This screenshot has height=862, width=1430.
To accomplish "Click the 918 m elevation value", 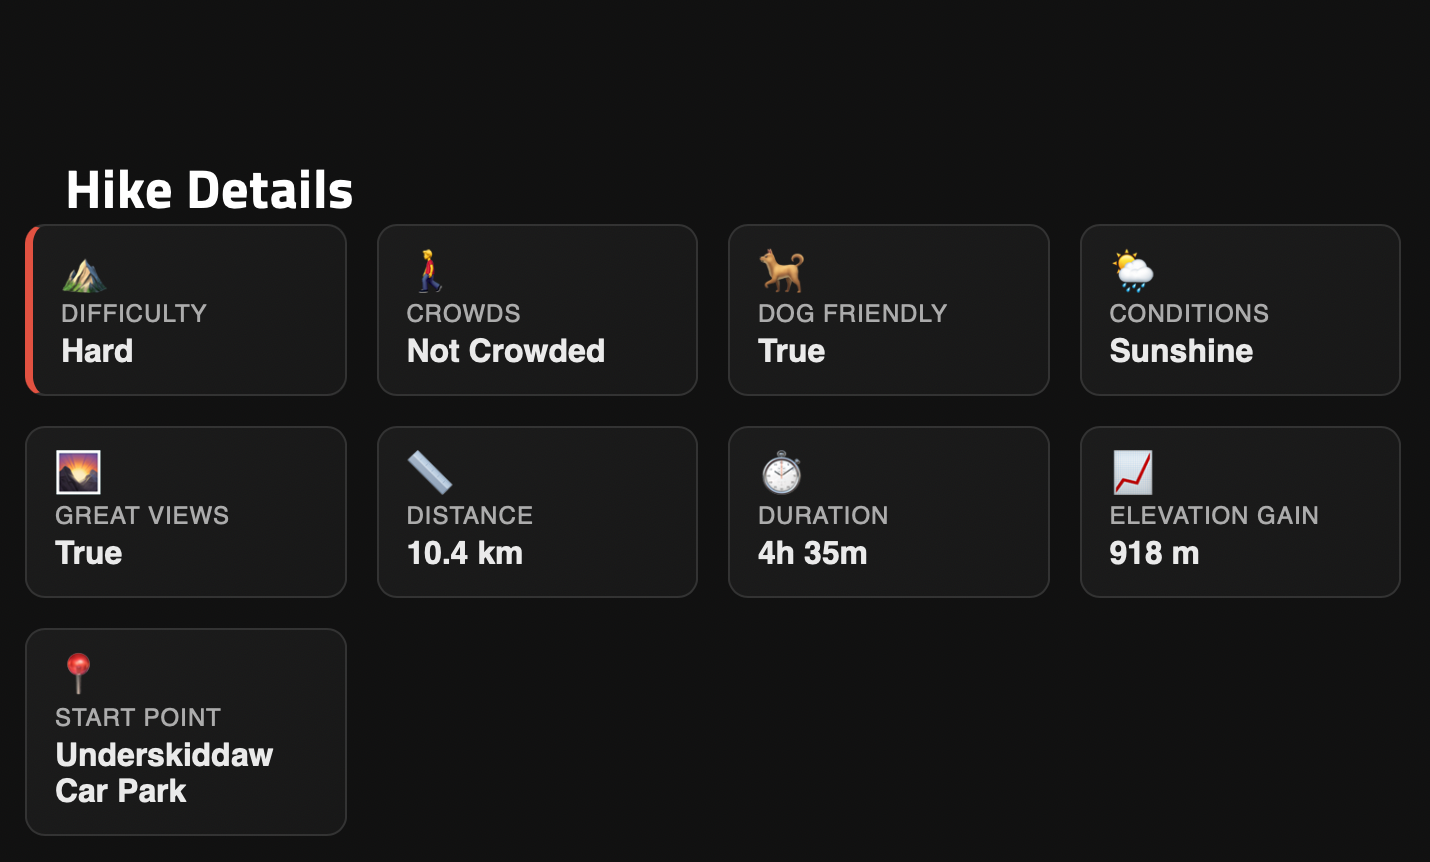I will point(1154,553).
